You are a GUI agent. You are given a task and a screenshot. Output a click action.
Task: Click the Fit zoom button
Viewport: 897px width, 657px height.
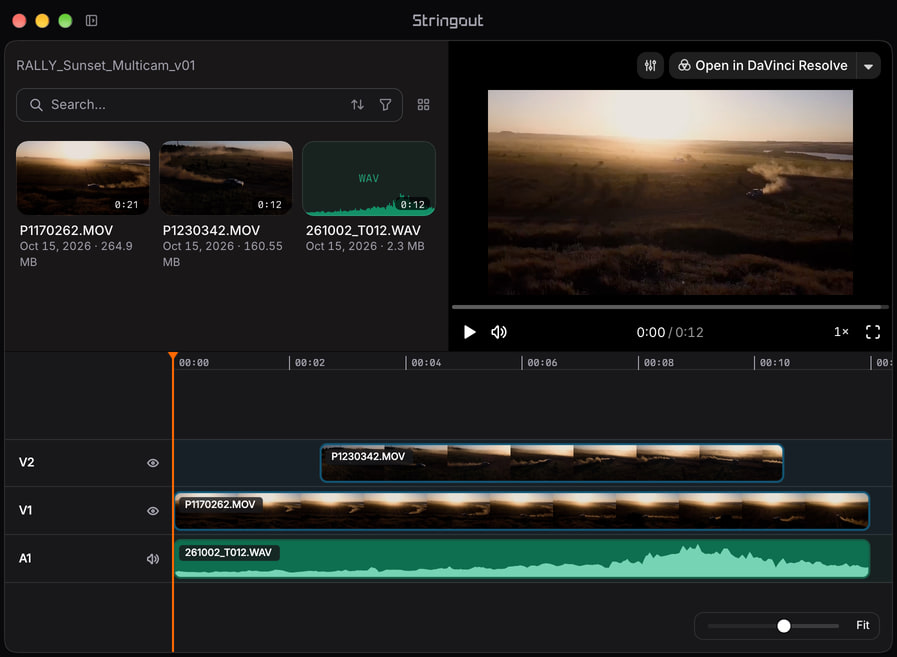click(863, 626)
